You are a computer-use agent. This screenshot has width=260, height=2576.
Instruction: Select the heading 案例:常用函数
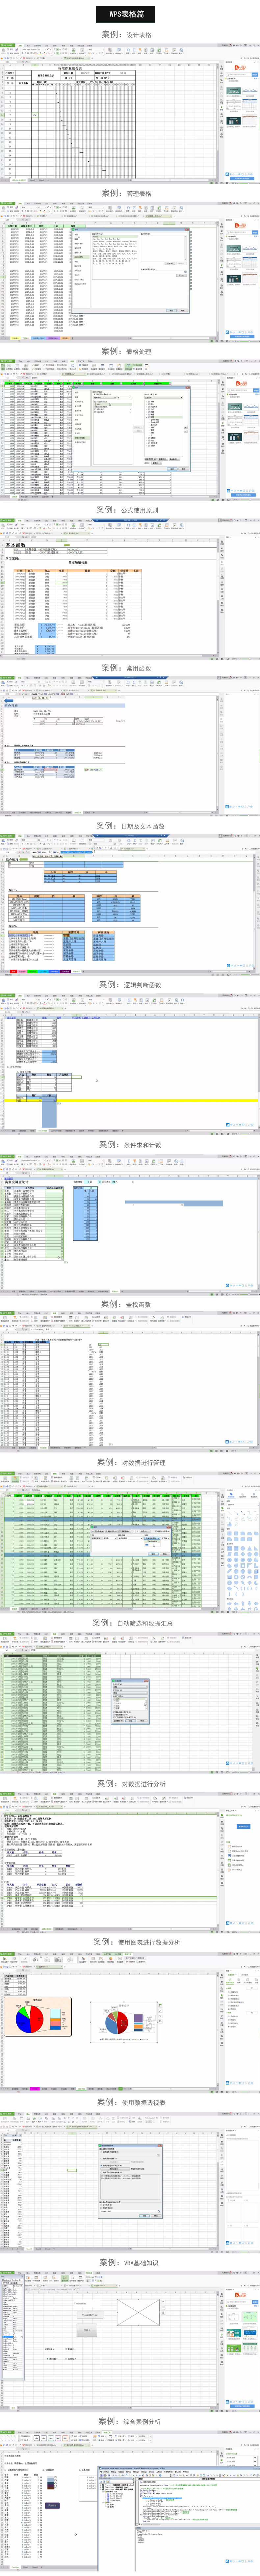pos(127,668)
